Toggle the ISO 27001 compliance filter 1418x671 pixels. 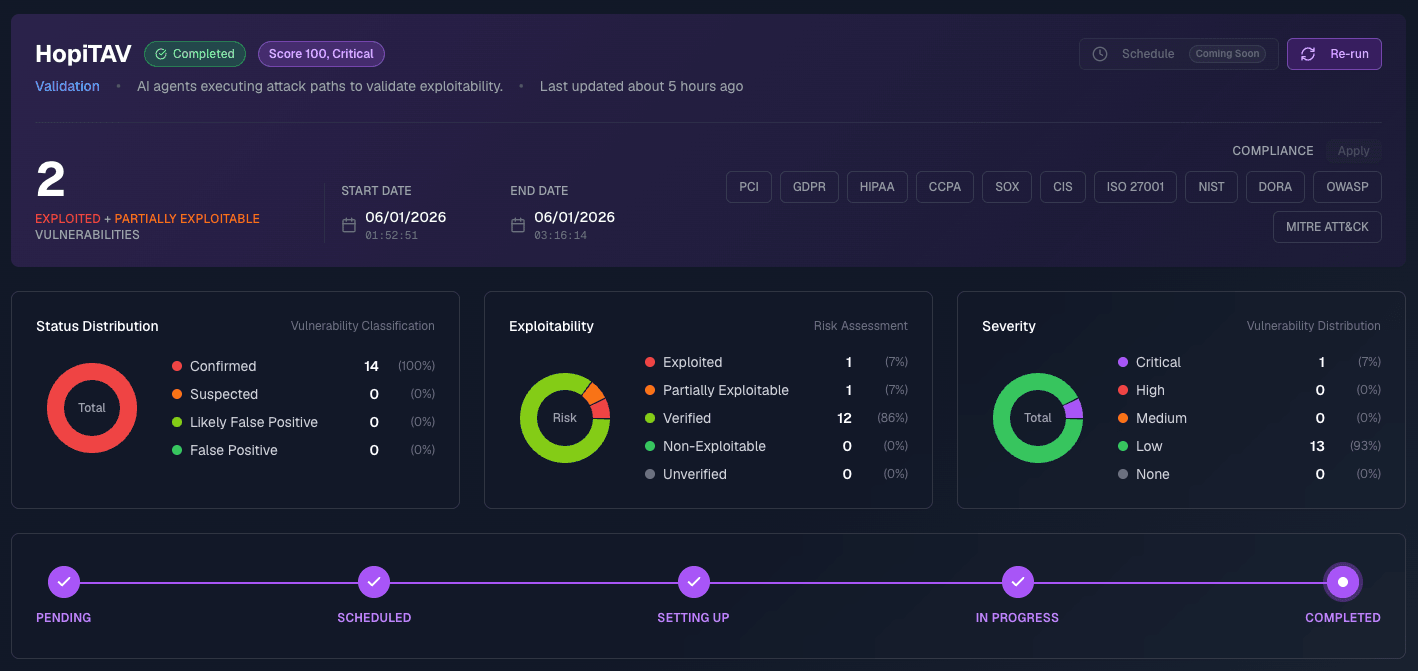click(1135, 187)
